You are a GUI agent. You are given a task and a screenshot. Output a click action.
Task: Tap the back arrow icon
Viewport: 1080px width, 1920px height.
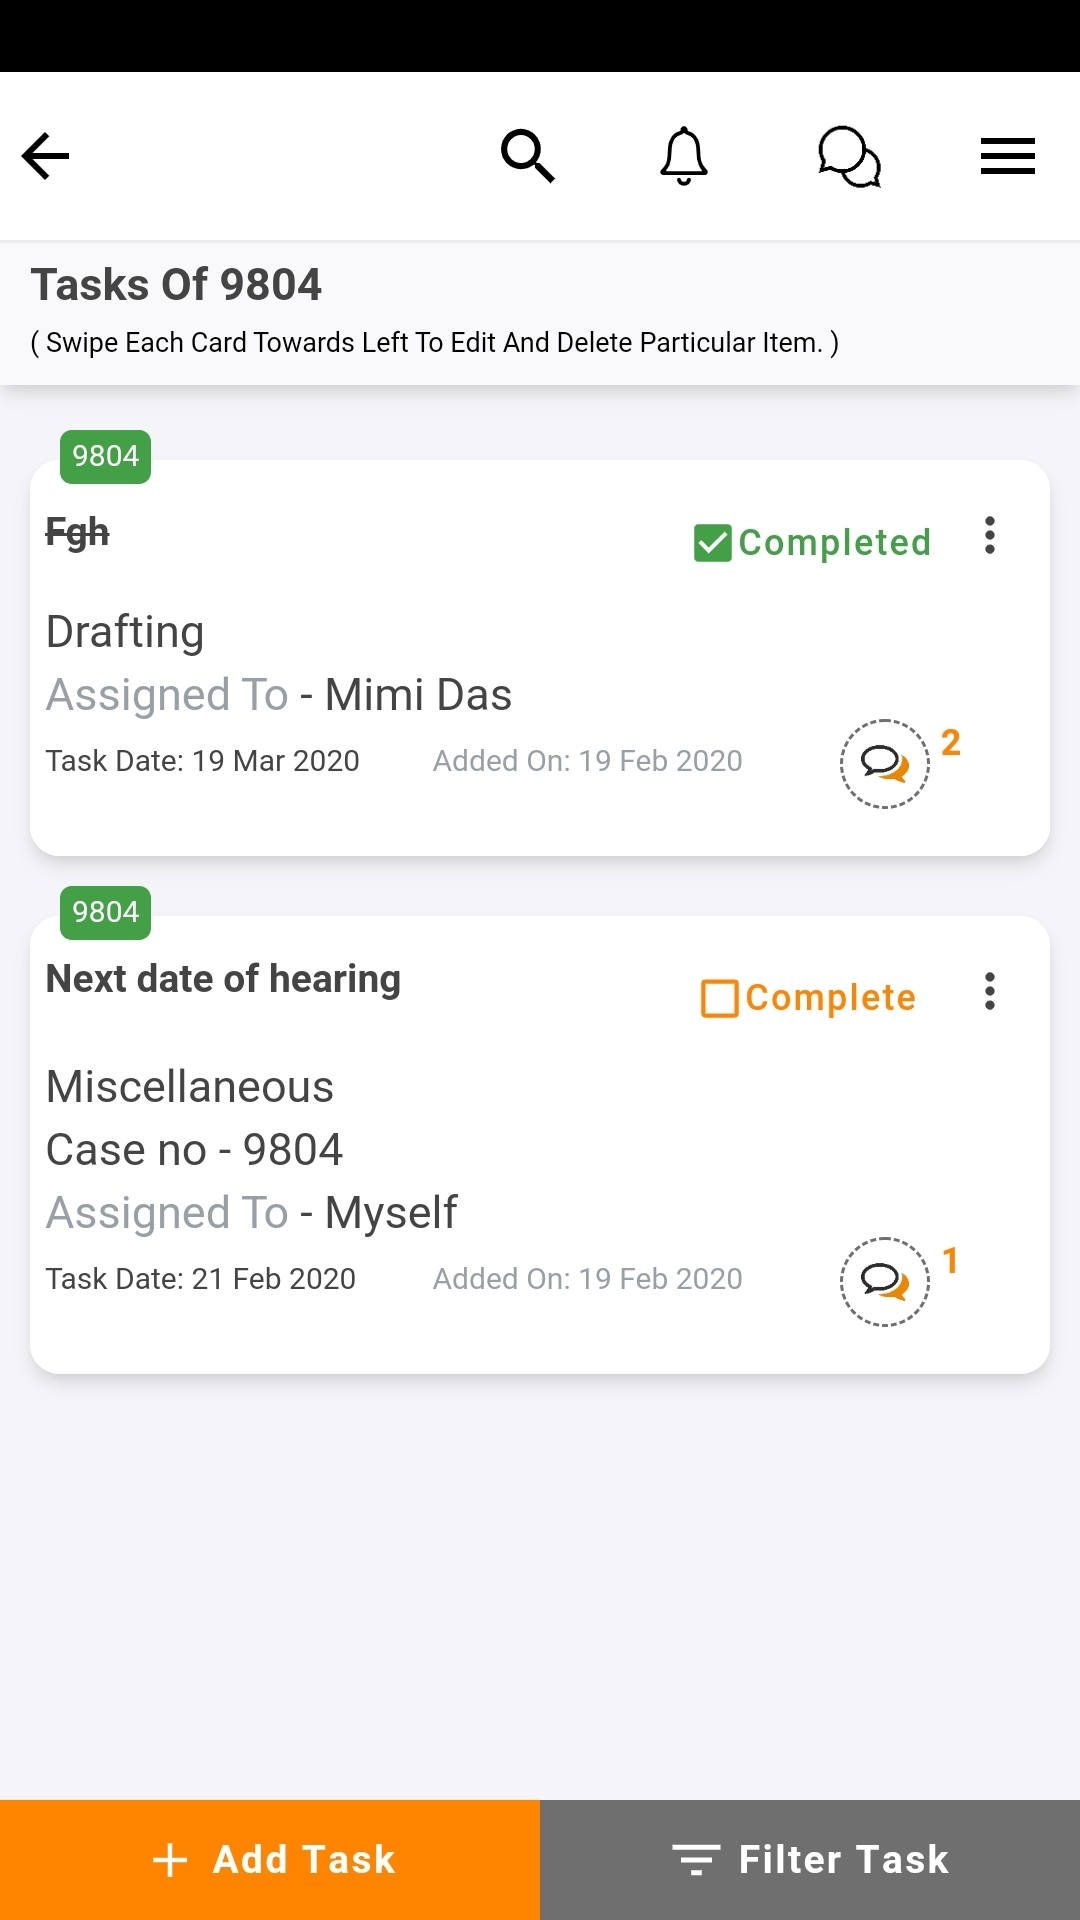pos(46,156)
